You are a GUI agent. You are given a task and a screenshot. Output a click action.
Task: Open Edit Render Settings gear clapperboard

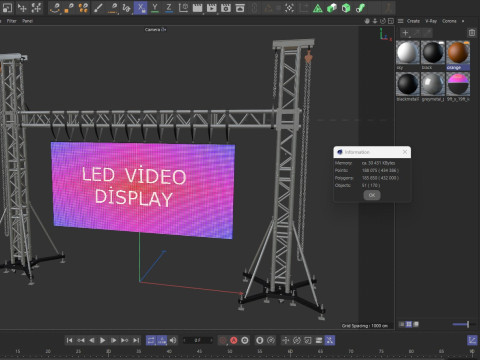[x=226, y=7]
